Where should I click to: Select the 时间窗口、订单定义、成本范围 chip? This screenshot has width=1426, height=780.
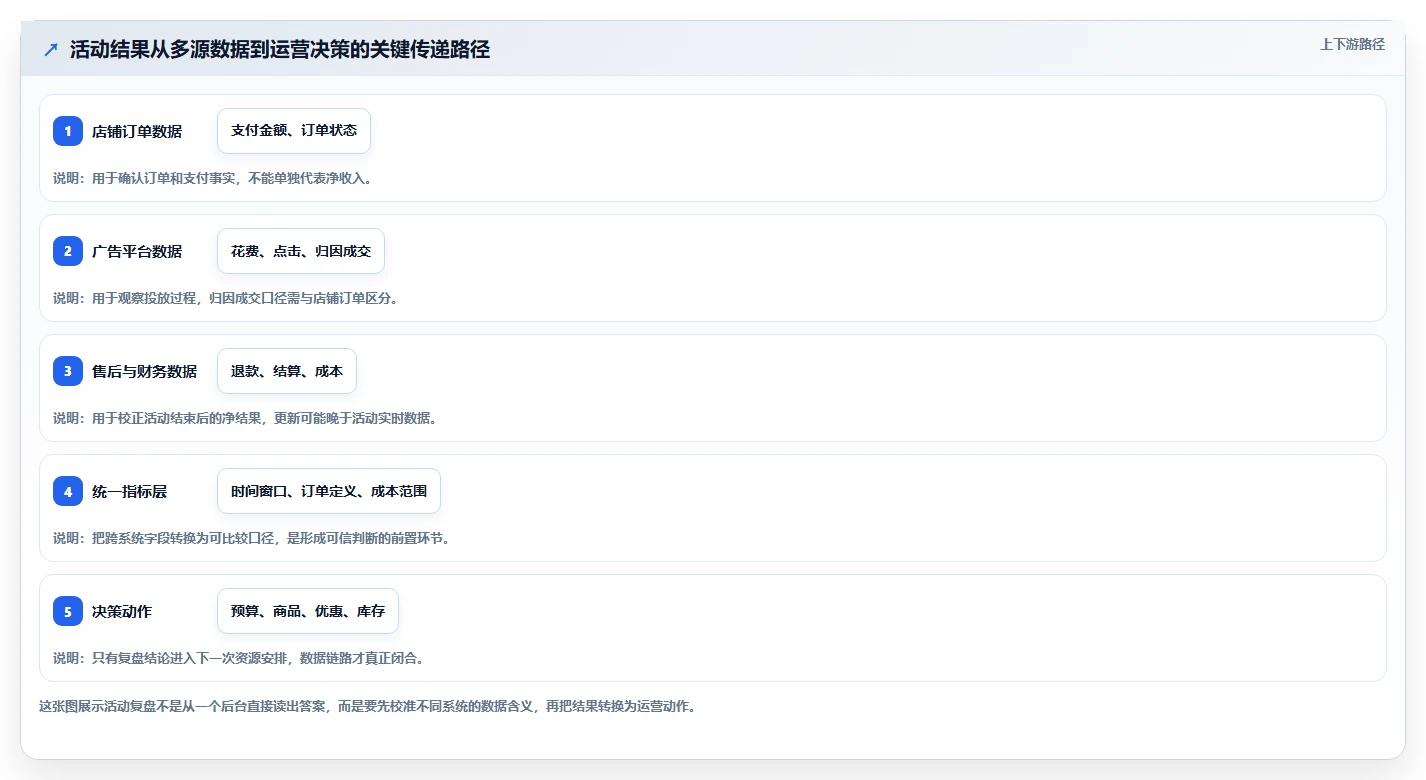pos(329,491)
